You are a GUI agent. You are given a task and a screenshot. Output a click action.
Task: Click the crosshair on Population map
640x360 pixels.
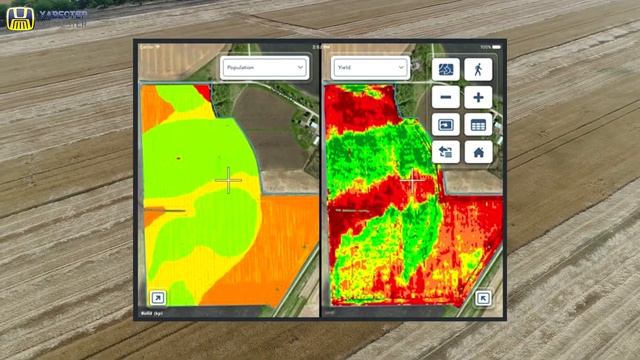point(228,180)
